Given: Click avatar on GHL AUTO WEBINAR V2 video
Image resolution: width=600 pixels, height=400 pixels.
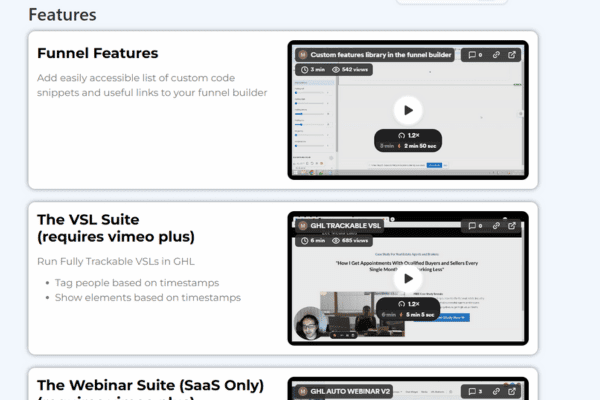Looking at the screenshot, I should click(x=303, y=391).
